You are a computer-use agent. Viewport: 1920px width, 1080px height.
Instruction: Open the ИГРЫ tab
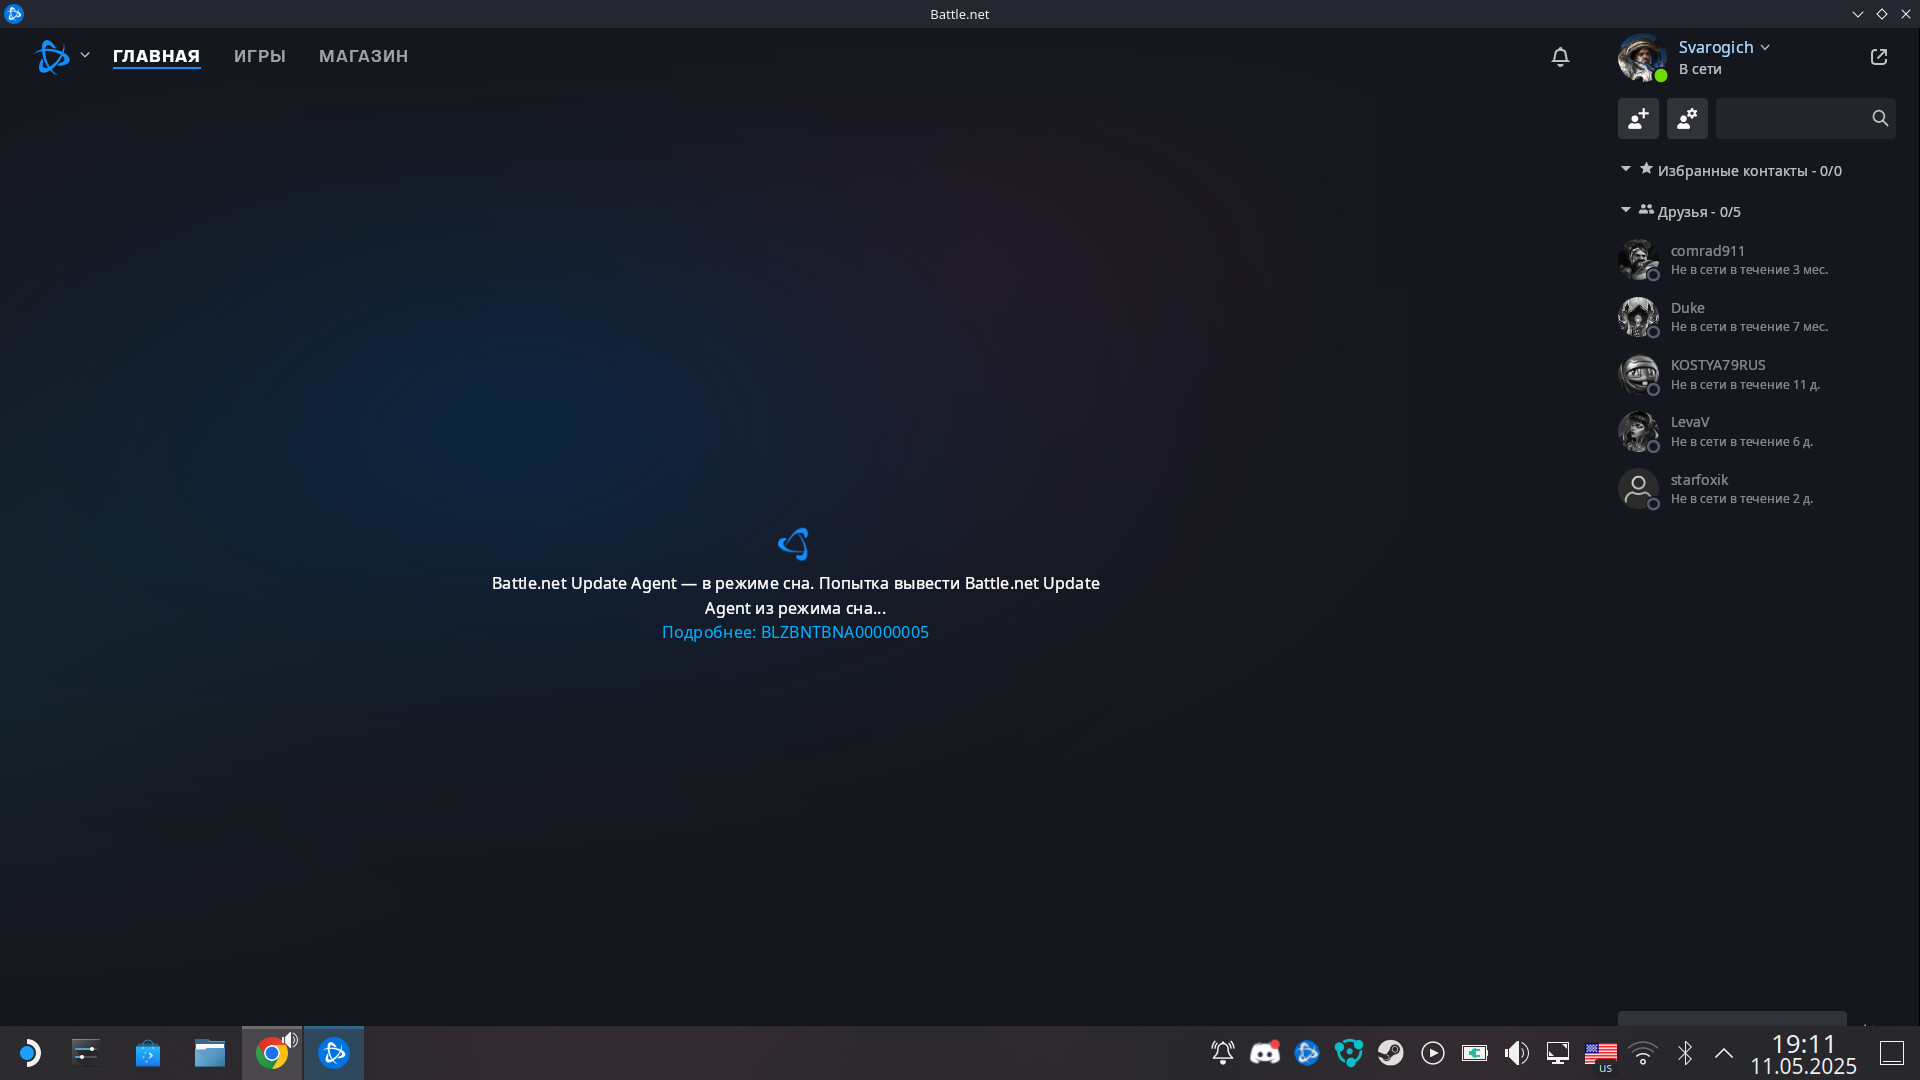(260, 56)
